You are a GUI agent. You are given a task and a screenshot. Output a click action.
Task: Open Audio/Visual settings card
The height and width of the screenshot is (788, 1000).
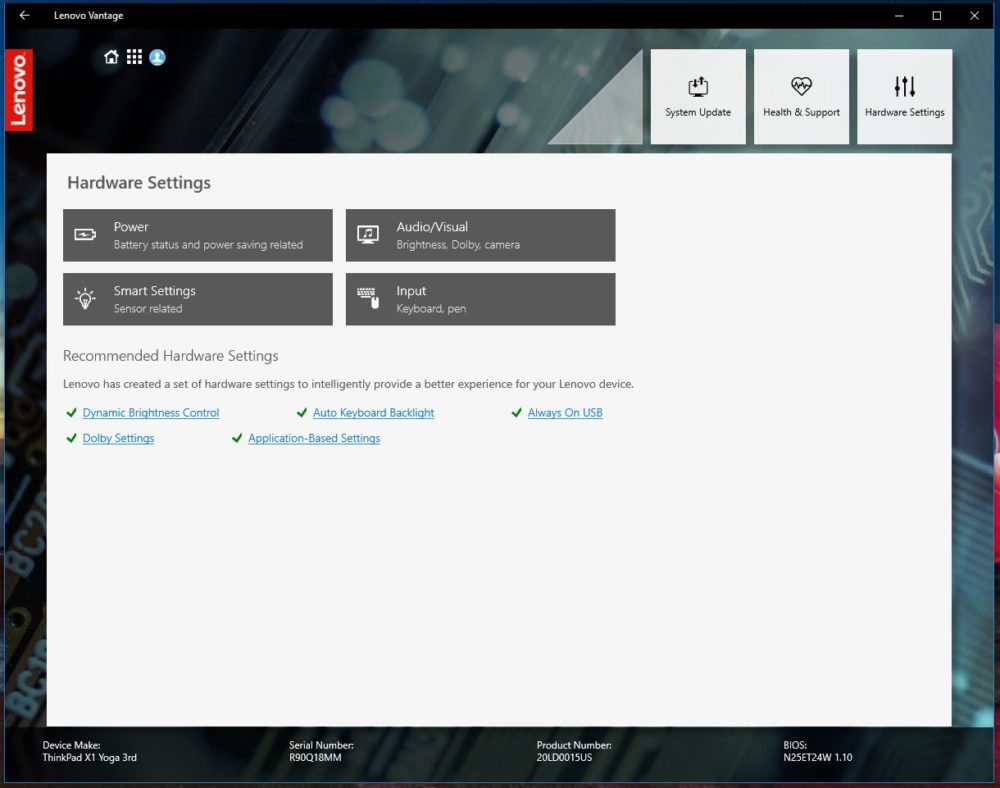tap(480, 235)
